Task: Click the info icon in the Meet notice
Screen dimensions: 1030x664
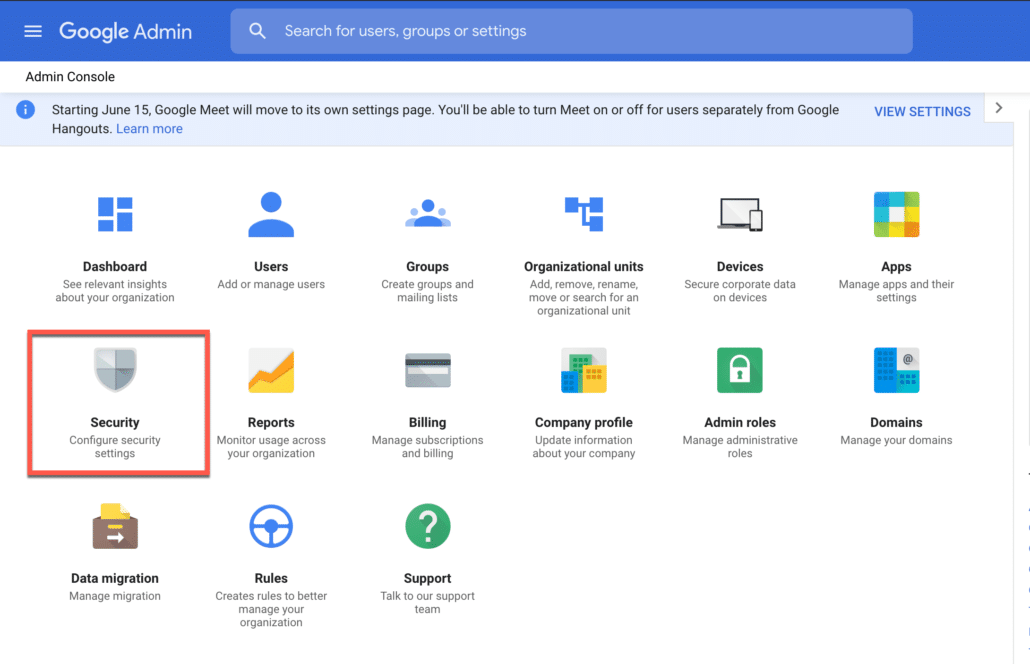Action: (26, 110)
